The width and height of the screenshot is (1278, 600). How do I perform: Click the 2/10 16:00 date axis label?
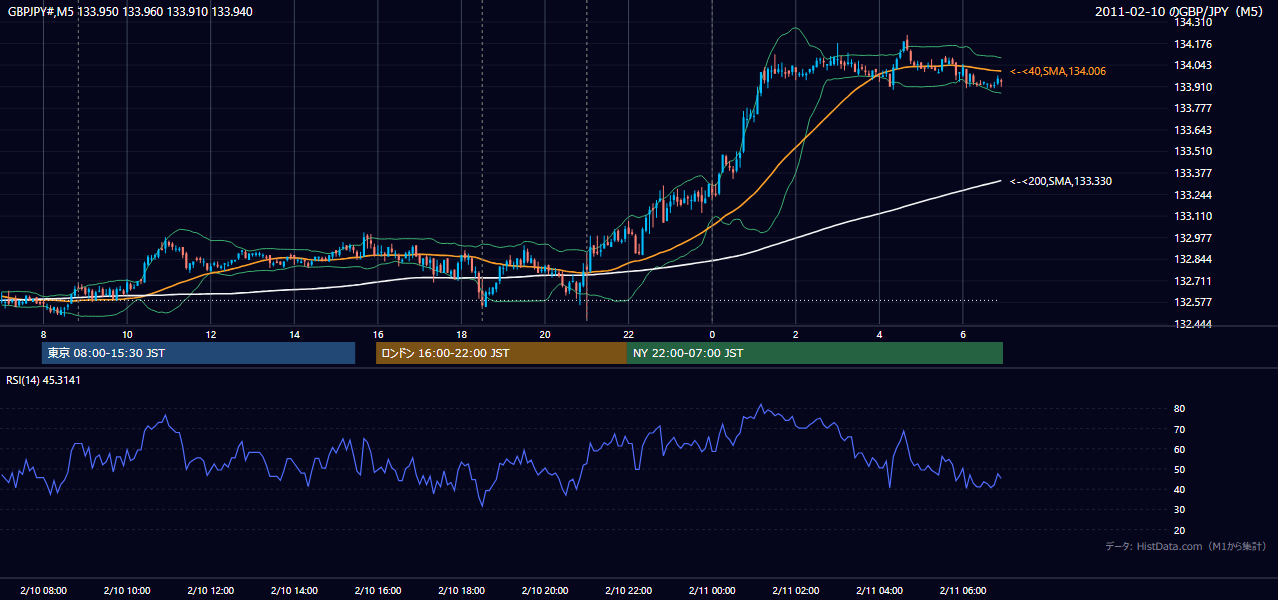tap(378, 591)
